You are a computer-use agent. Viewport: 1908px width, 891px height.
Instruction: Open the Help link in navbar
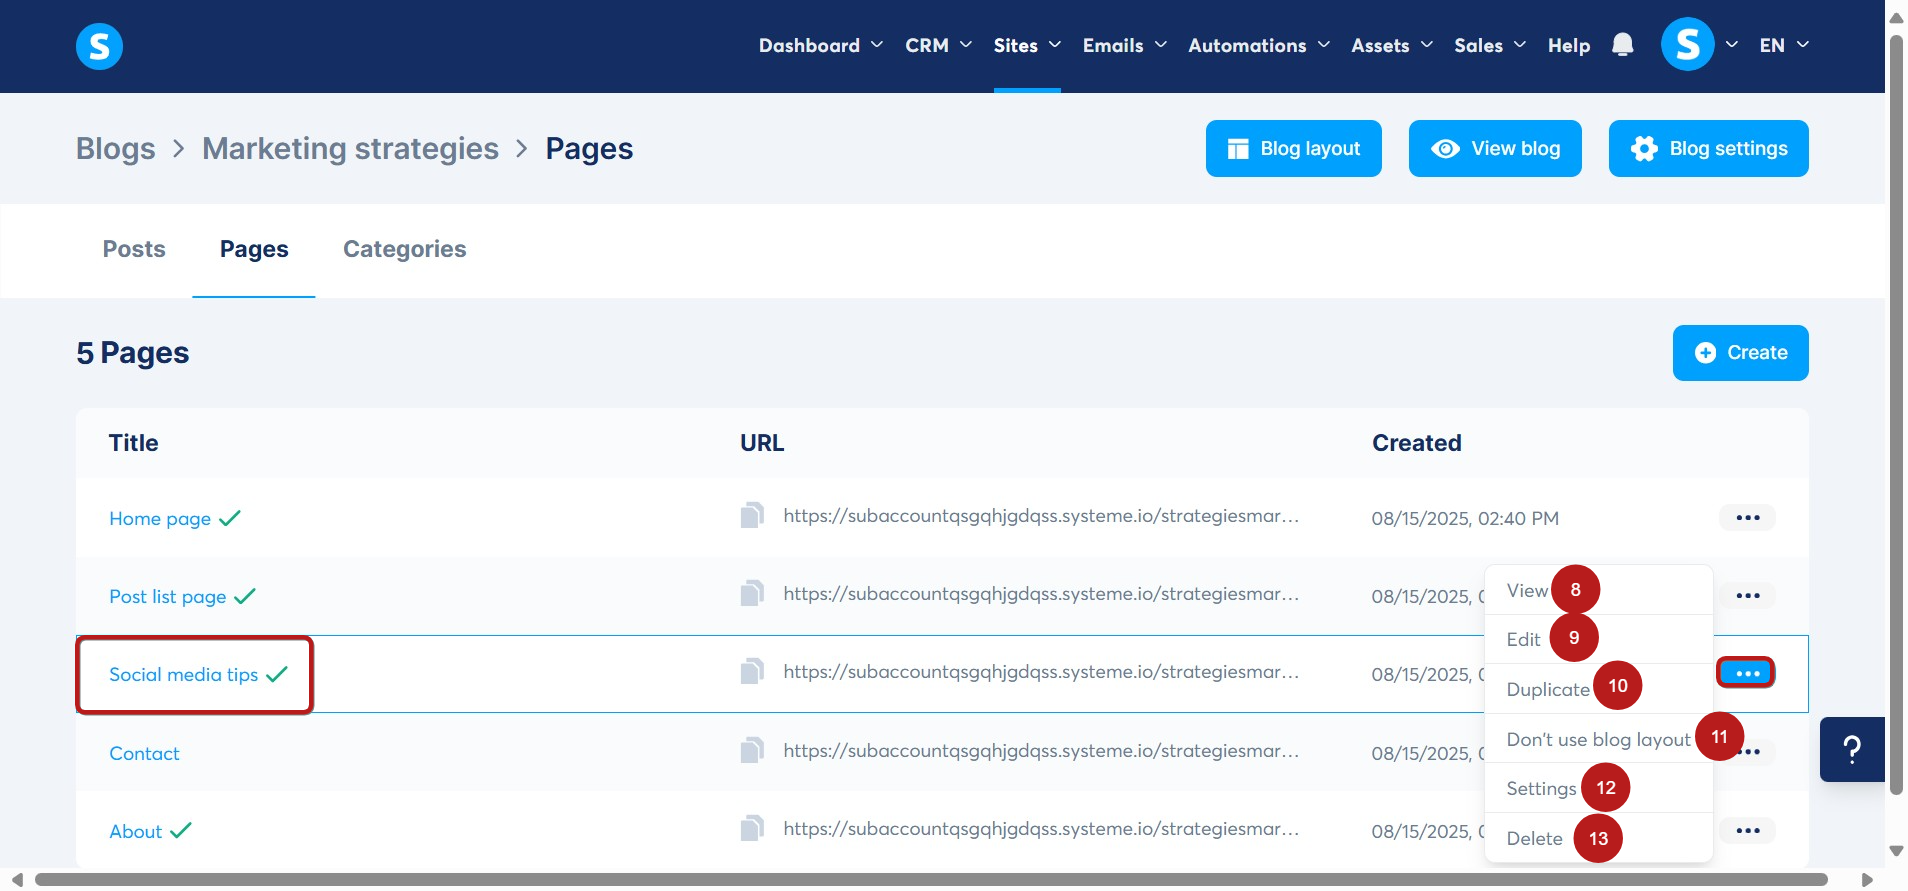pyautogui.click(x=1569, y=45)
